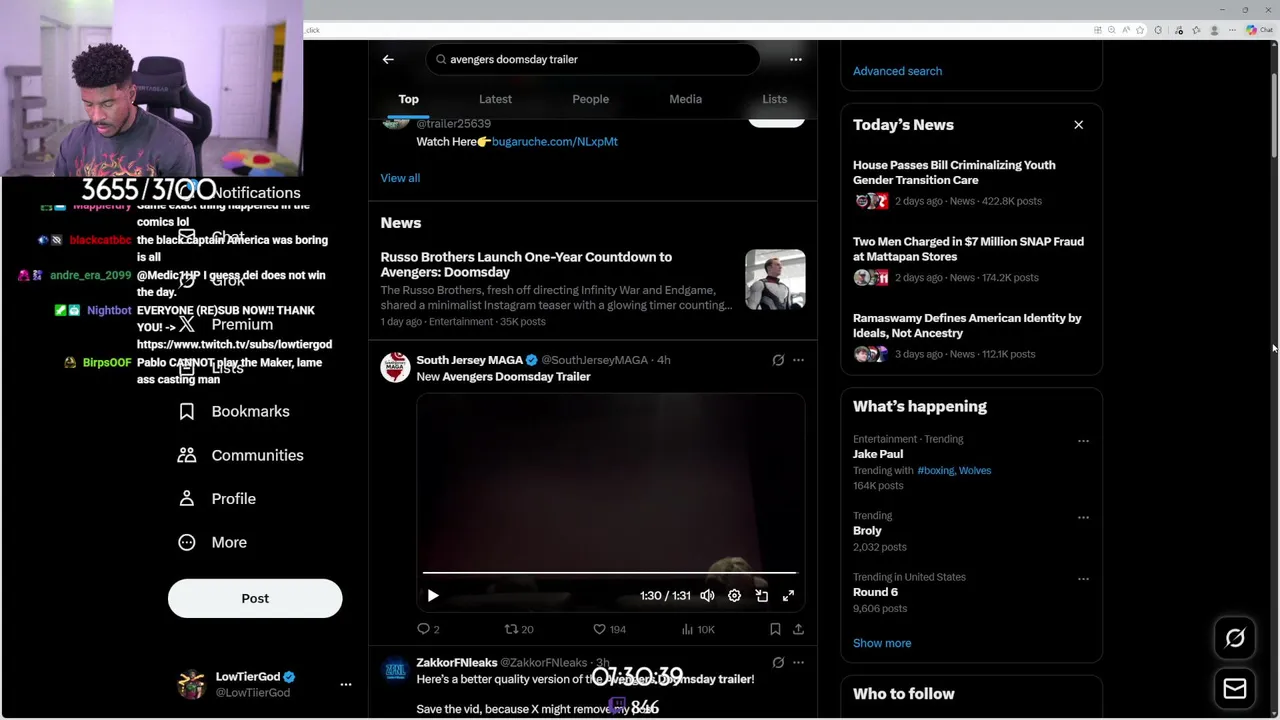Click the video progress bar
The image size is (1280, 720).
click(x=609, y=573)
